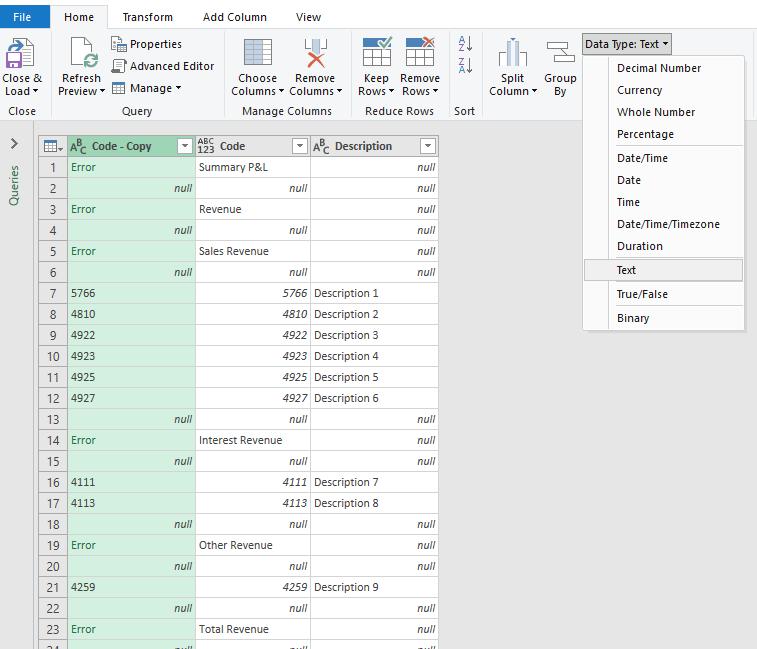This screenshot has height=649, width=757.
Task: Click the Choose Columns icon
Action: click(257, 52)
